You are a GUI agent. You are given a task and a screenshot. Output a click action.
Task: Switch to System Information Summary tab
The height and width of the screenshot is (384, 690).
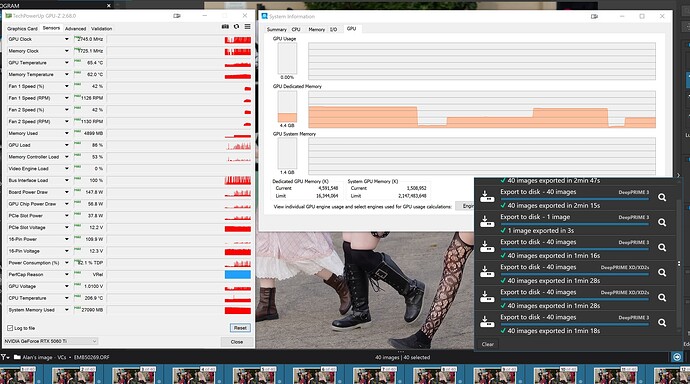276,29
